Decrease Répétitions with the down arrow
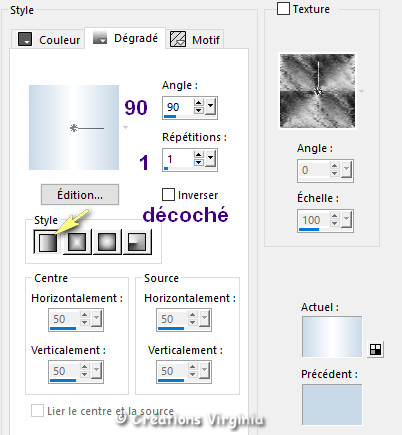The image size is (402, 435). point(199,162)
